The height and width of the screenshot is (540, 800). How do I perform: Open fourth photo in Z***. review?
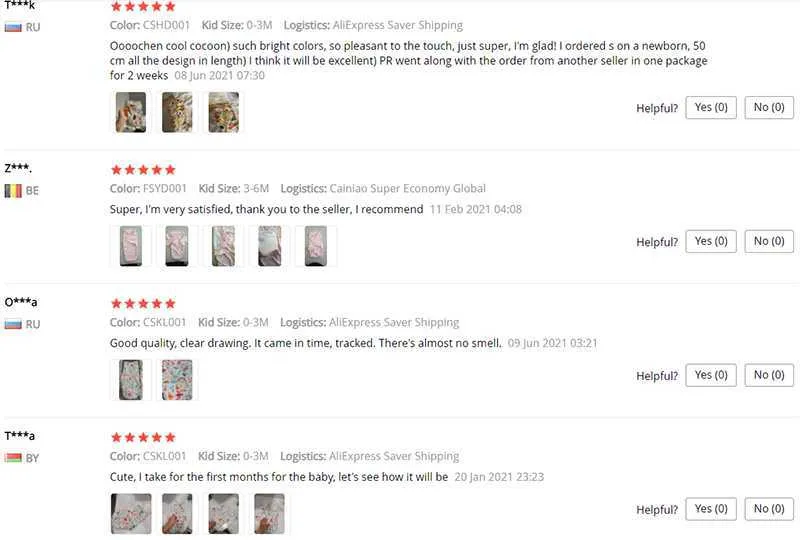click(x=269, y=246)
